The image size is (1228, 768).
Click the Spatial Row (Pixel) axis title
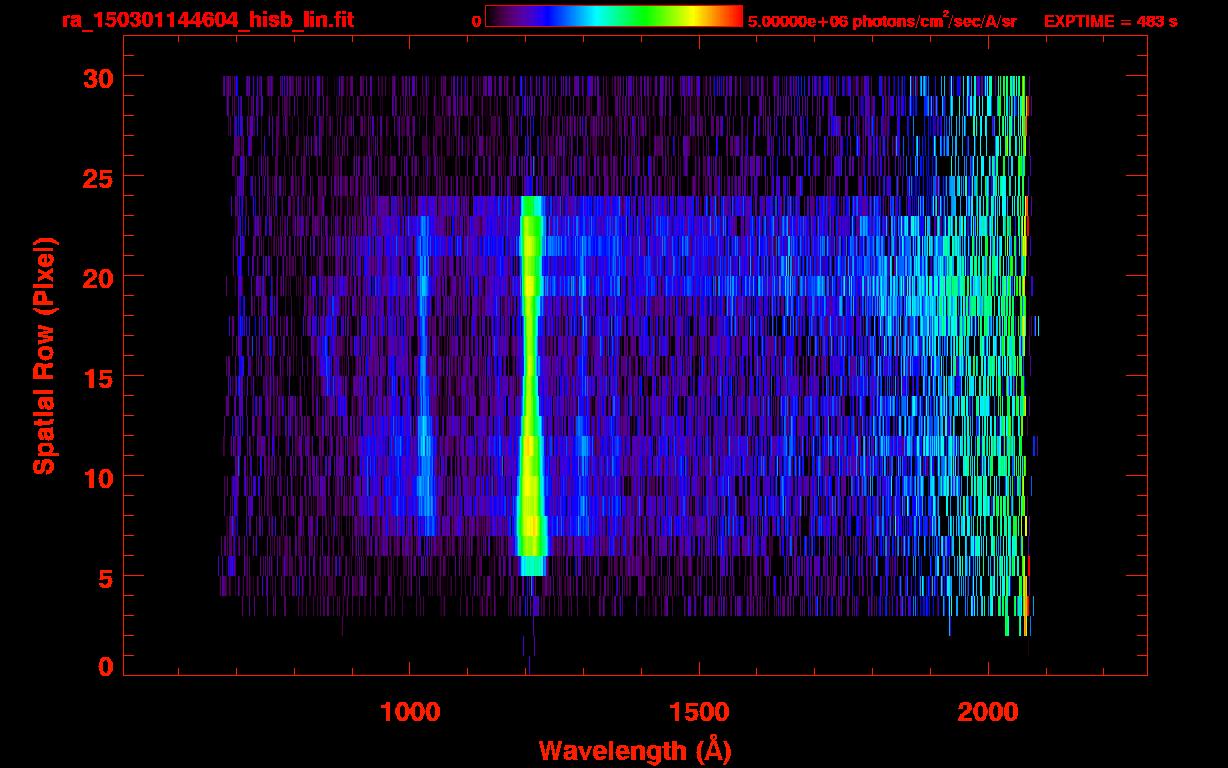[44, 355]
